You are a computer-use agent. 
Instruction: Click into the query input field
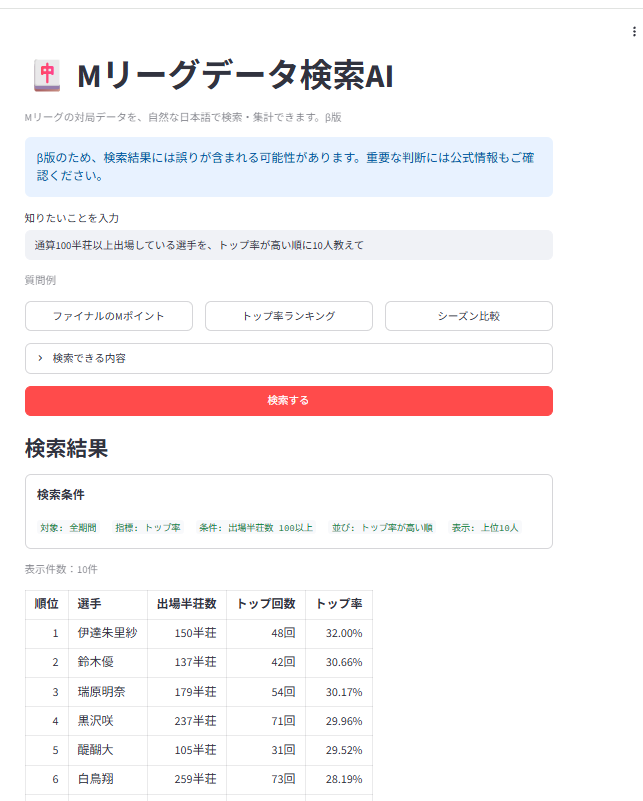[289, 245]
